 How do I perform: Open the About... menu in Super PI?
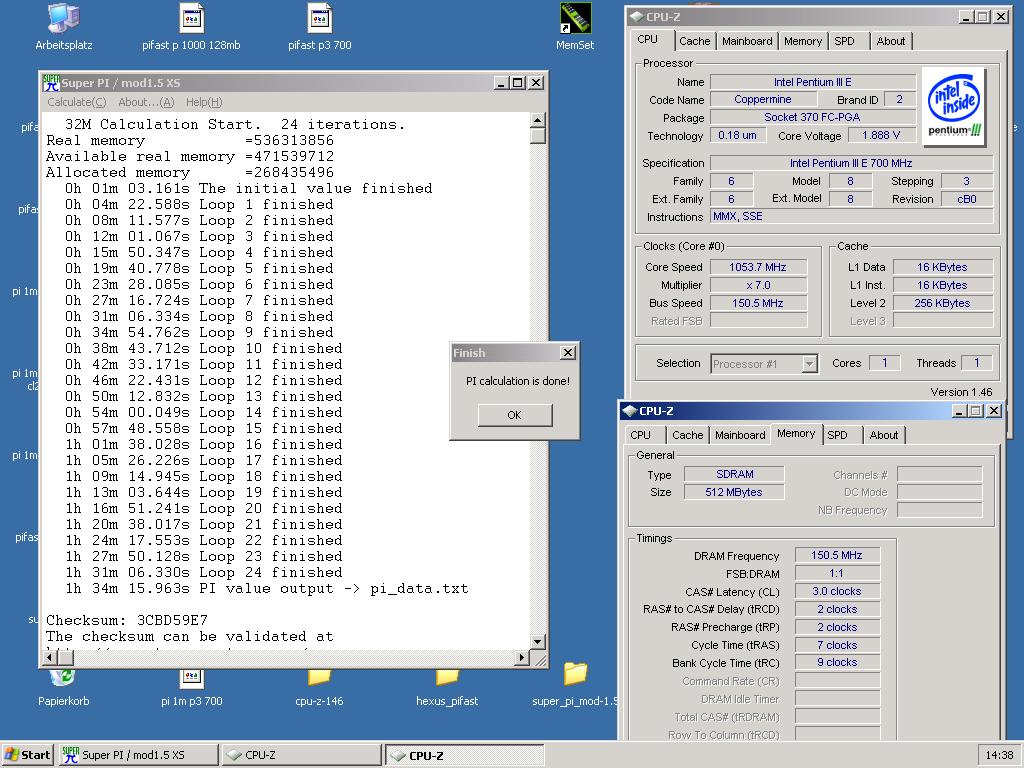[146, 102]
